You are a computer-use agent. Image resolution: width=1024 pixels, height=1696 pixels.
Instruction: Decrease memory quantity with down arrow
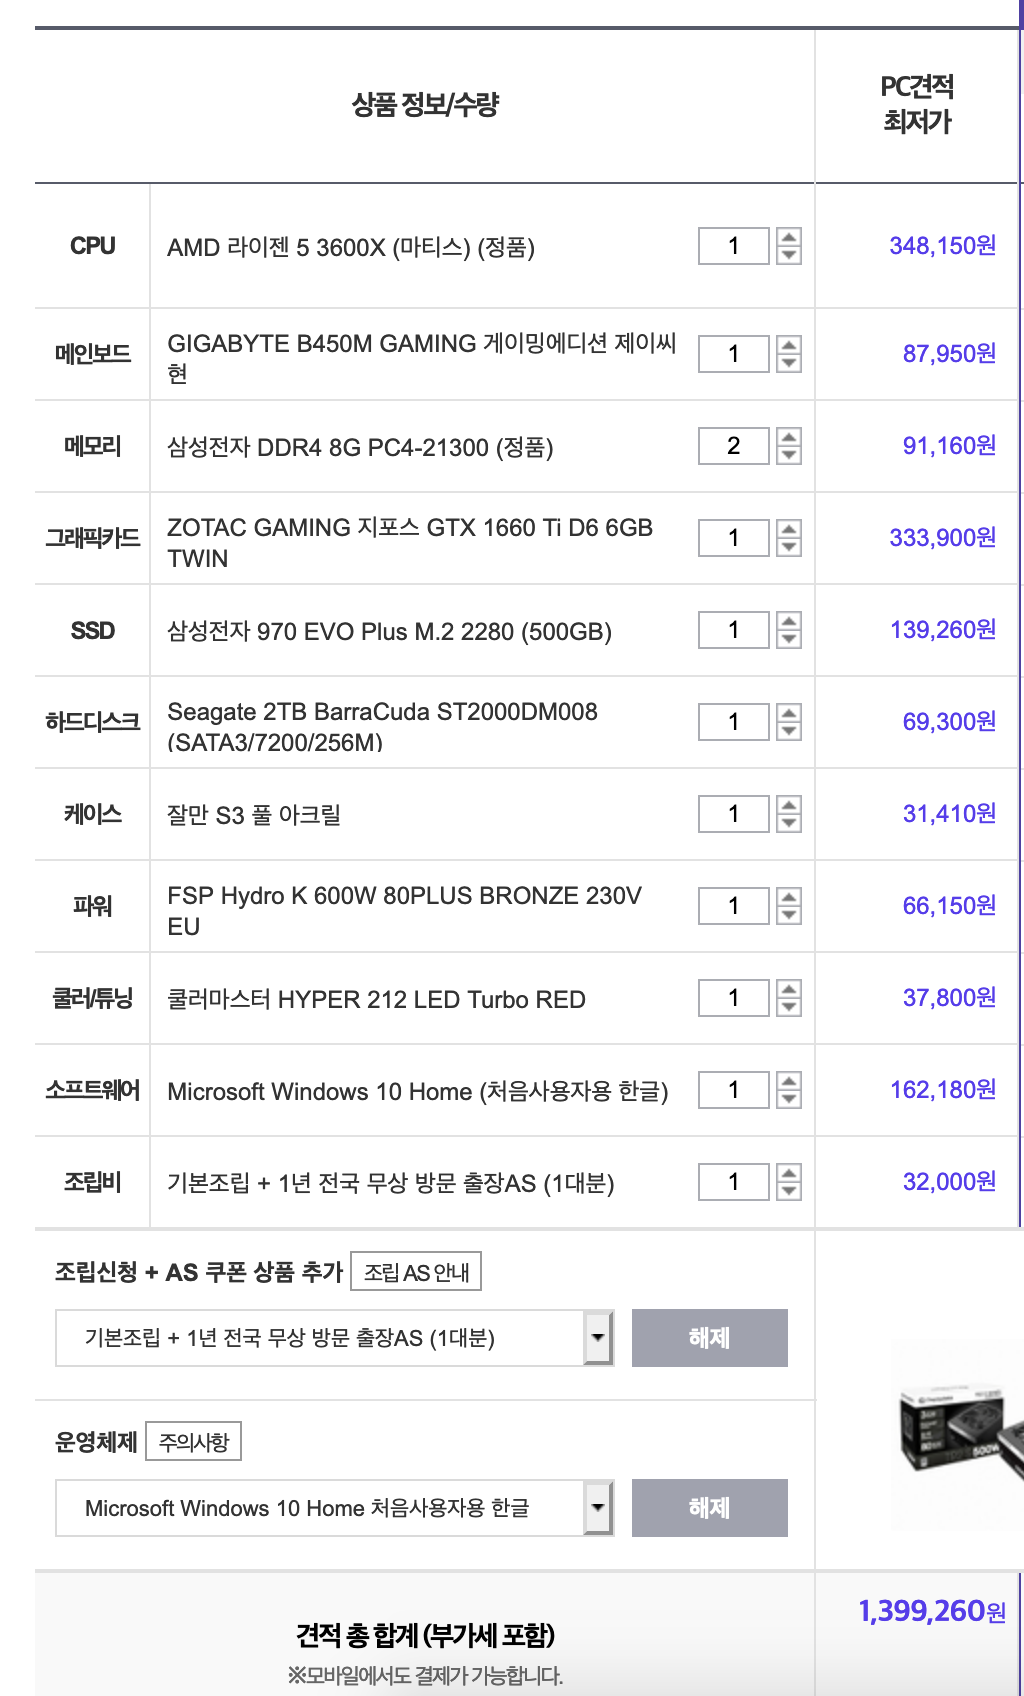(789, 455)
